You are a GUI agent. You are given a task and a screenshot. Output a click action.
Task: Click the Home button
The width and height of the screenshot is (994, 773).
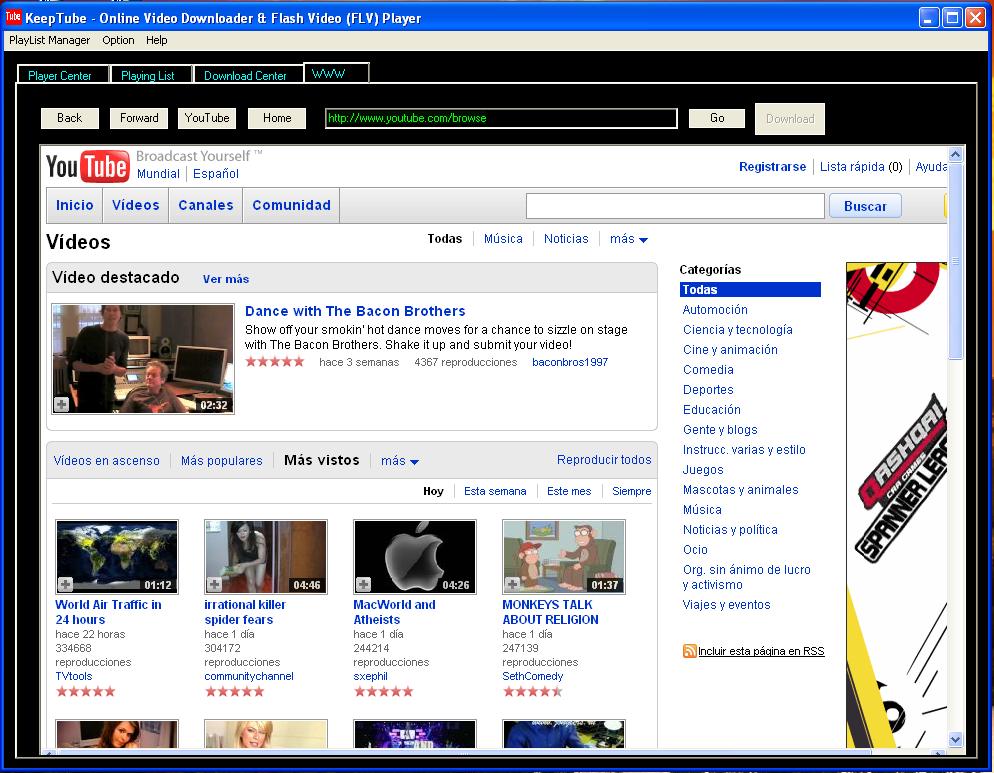[x=277, y=118]
